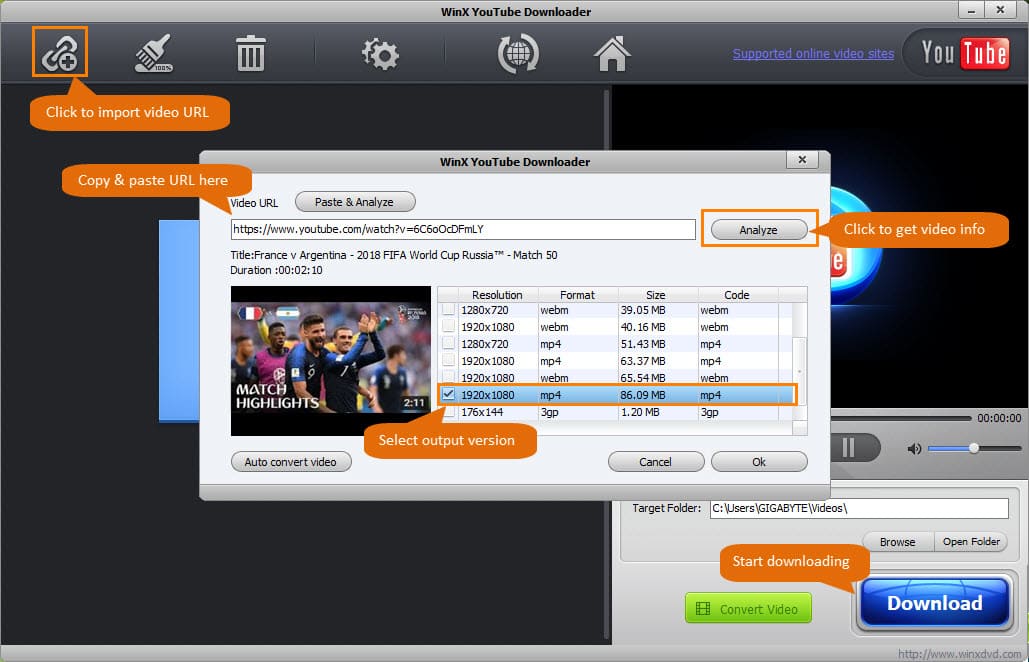Click the Open Folder button

click(971, 542)
